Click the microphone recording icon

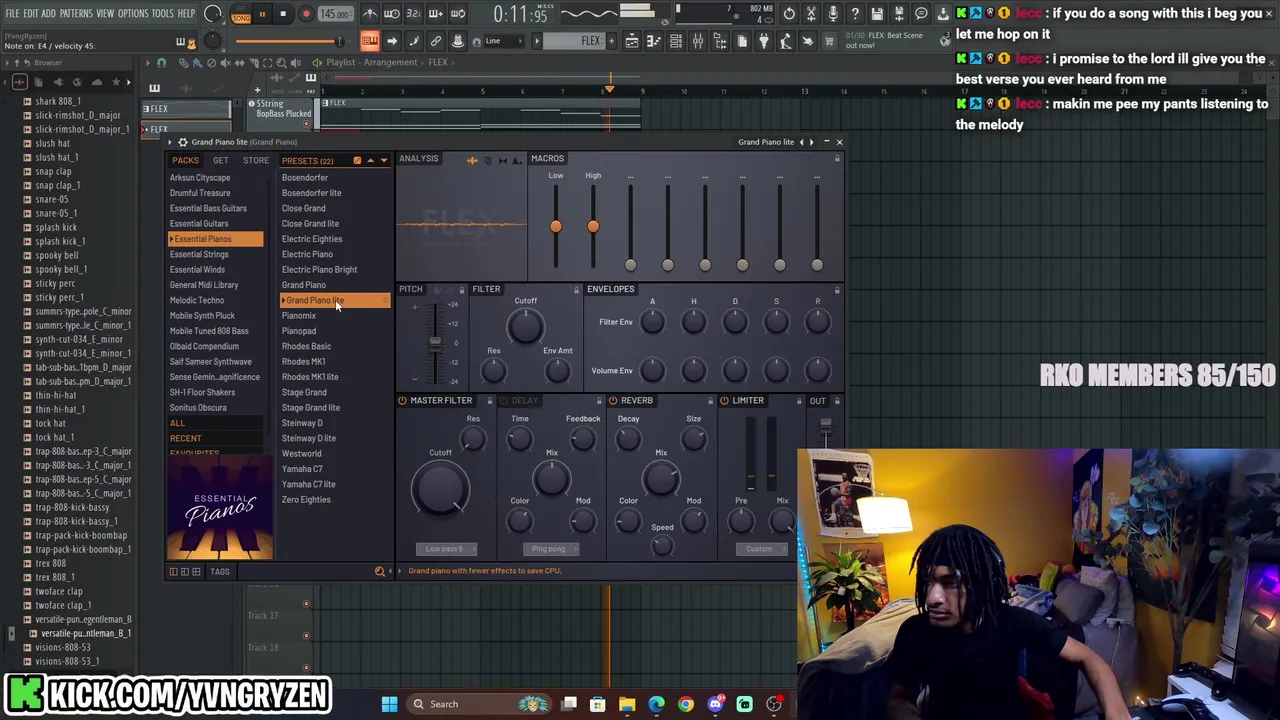pos(833,14)
